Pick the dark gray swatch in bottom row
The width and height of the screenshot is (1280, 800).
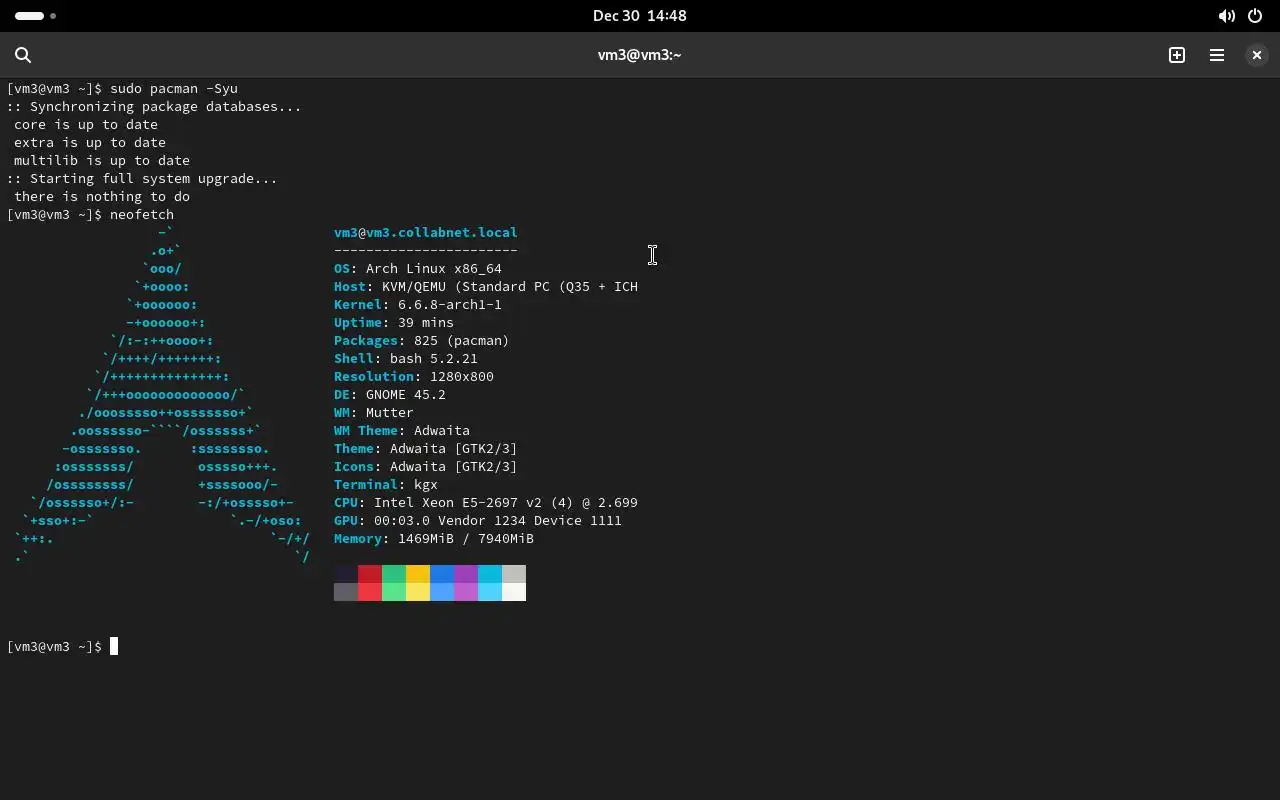click(346, 591)
